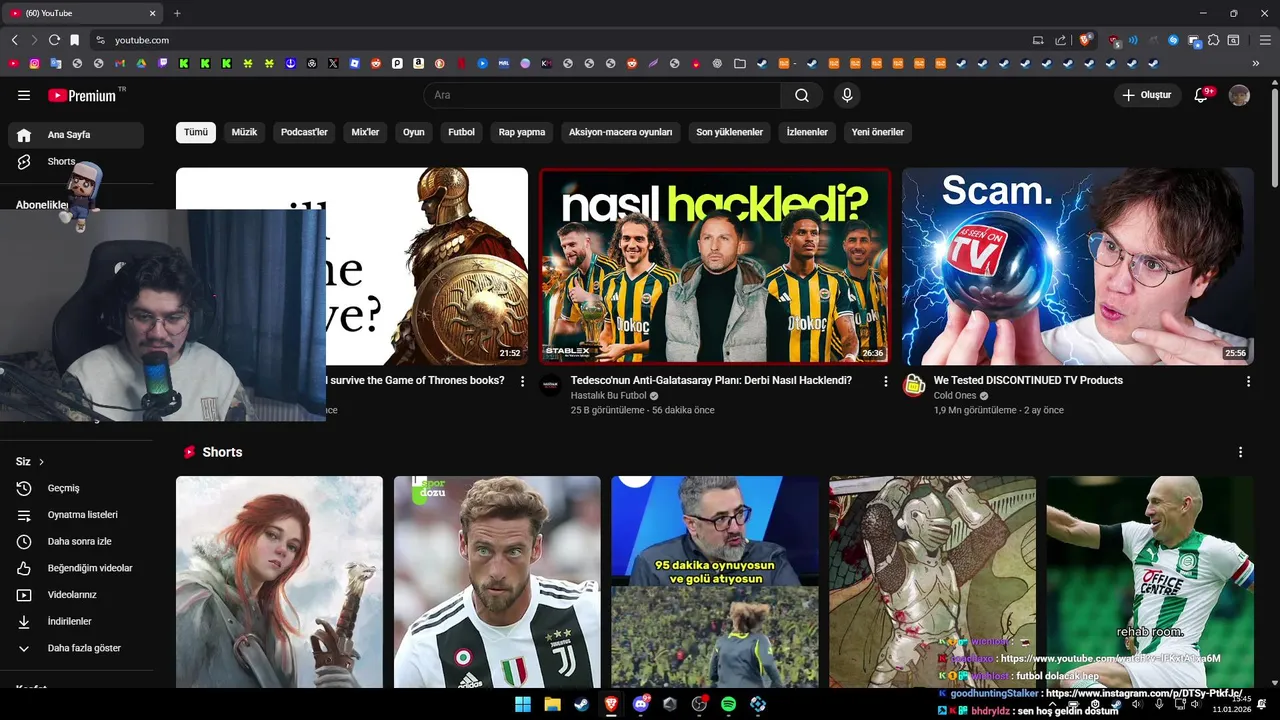Select the Oyun filter chip
This screenshot has width=1280, height=720.
pos(414,132)
